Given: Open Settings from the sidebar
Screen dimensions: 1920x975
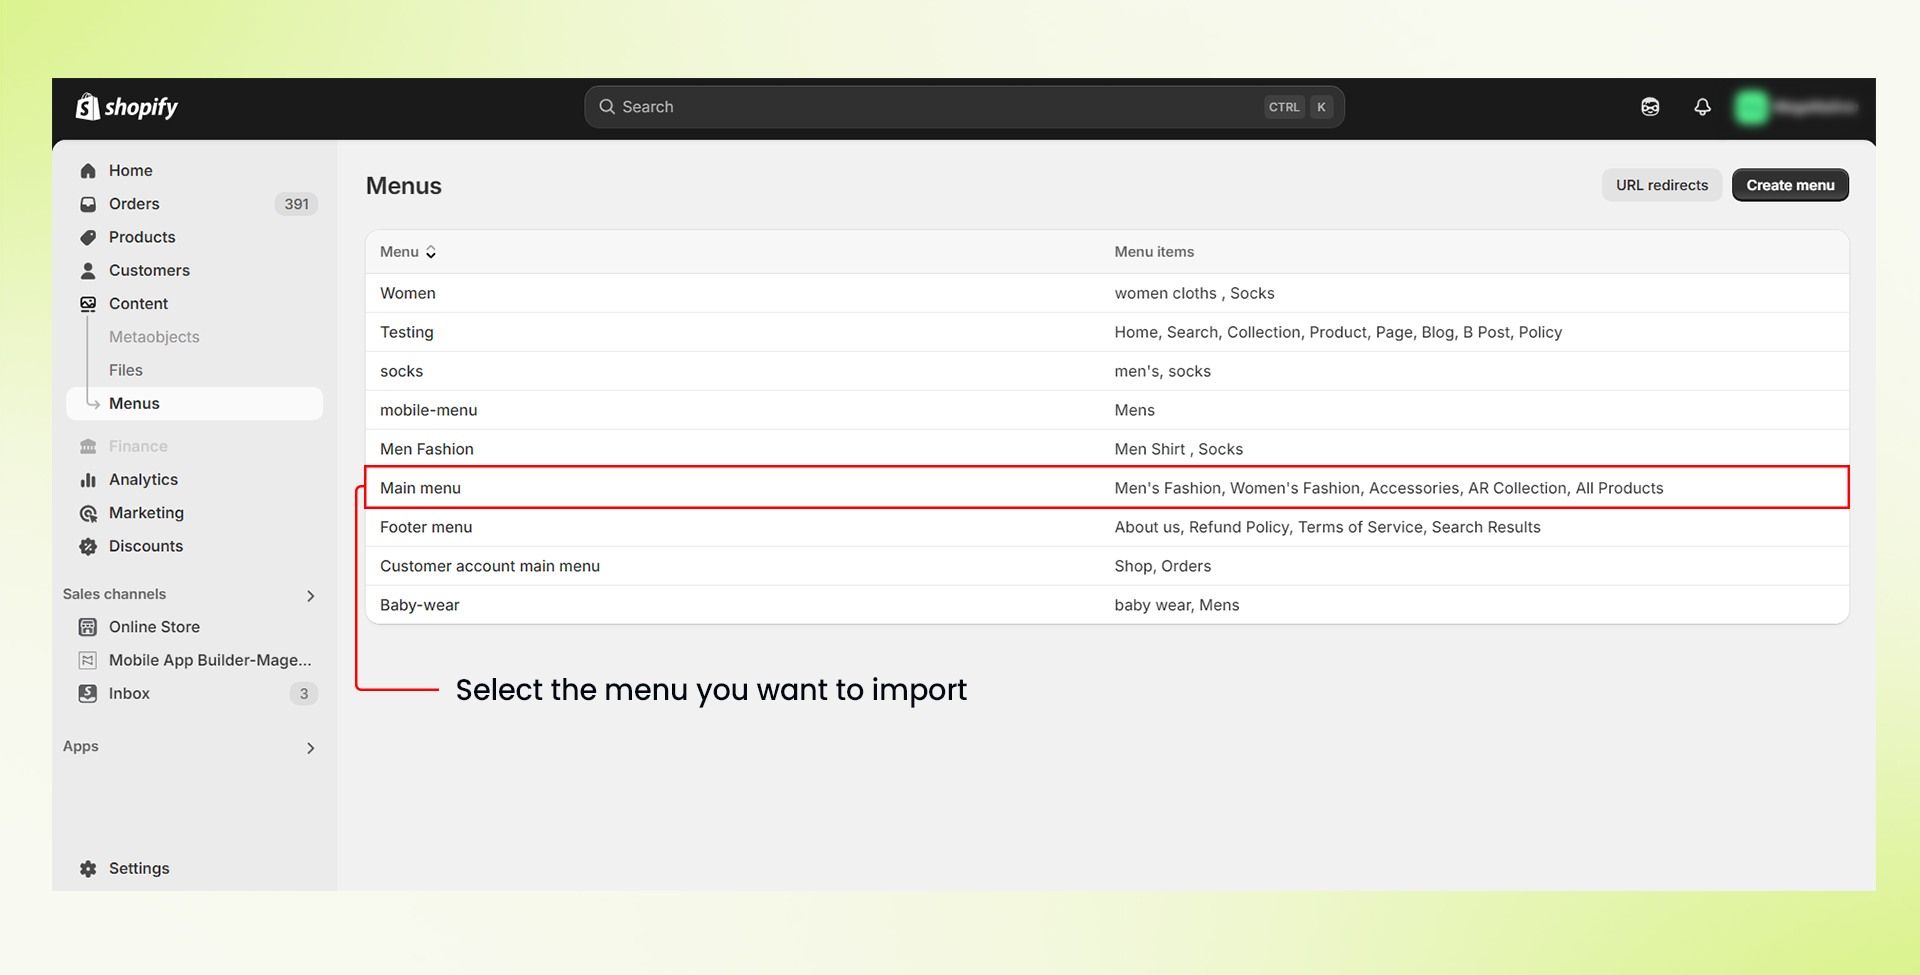Looking at the screenshot, I should click(x=139, y=868).
